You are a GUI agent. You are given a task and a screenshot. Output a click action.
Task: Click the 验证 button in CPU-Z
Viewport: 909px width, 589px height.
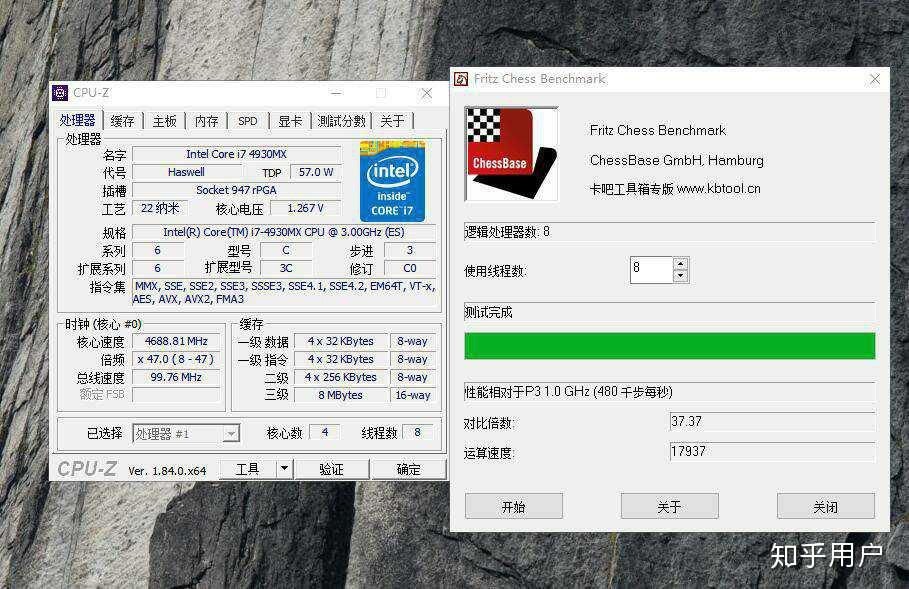332,468
